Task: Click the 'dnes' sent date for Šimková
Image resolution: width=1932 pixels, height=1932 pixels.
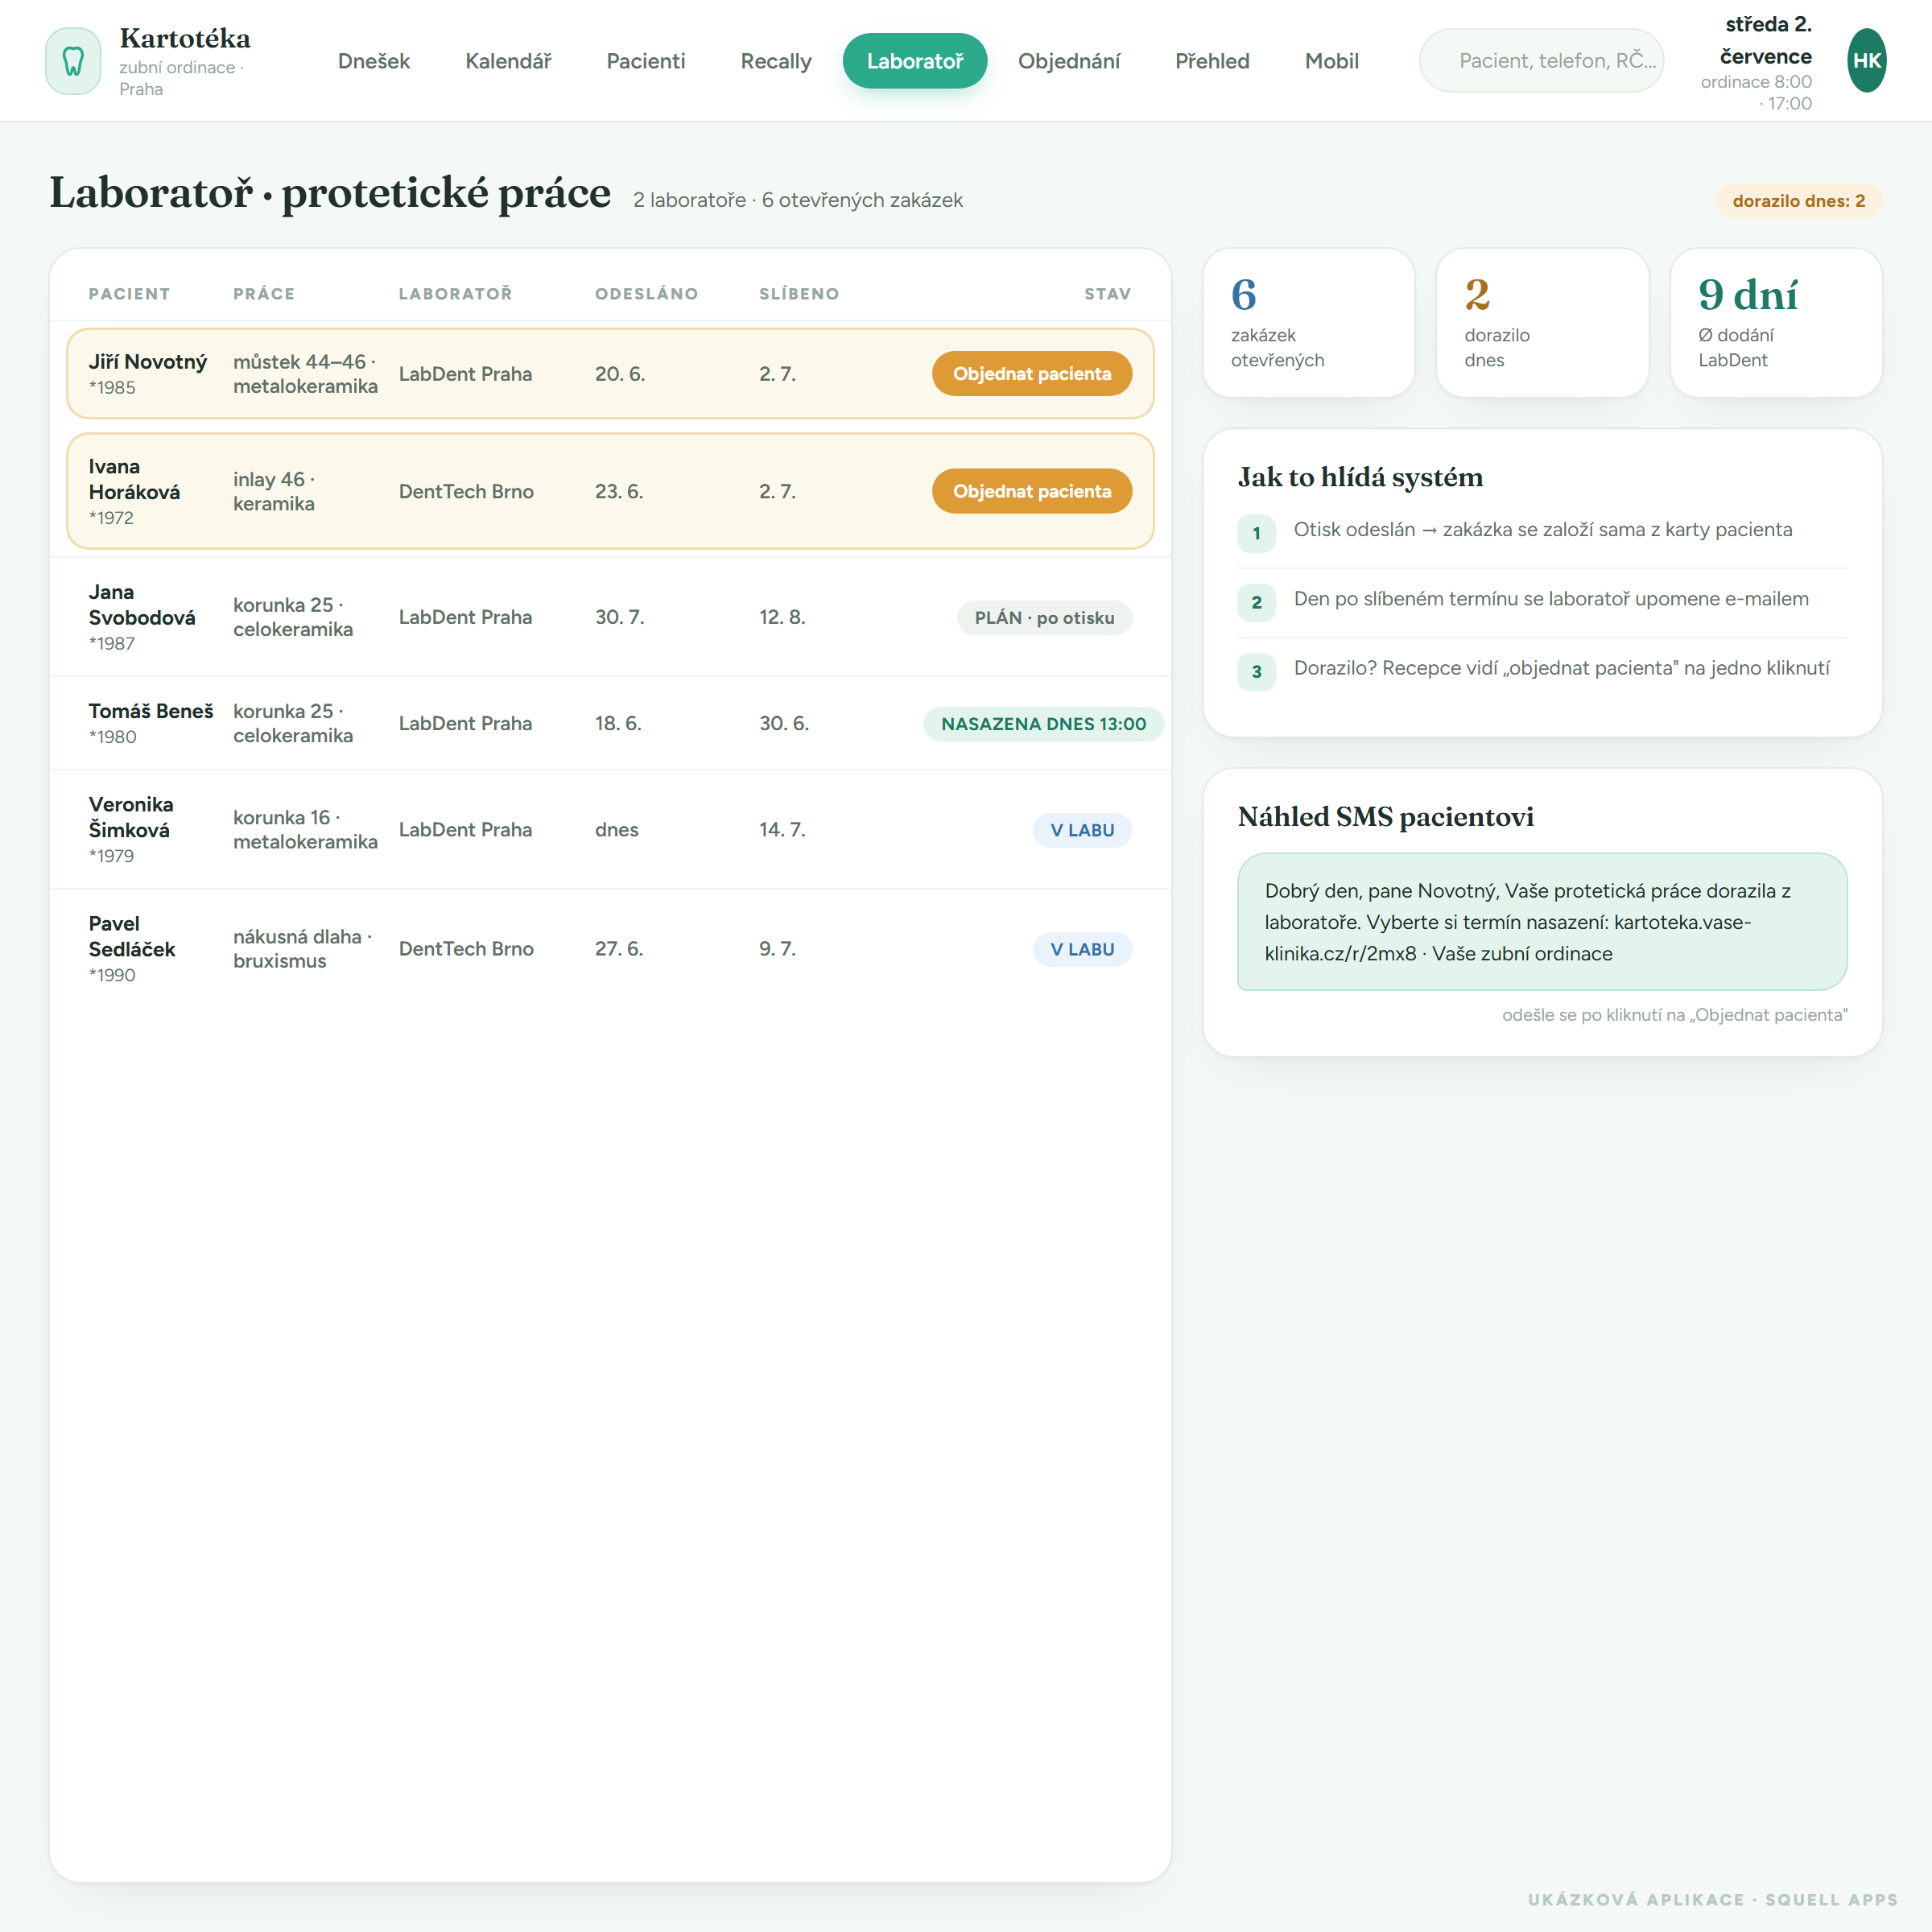Action: tap(616, 830)
